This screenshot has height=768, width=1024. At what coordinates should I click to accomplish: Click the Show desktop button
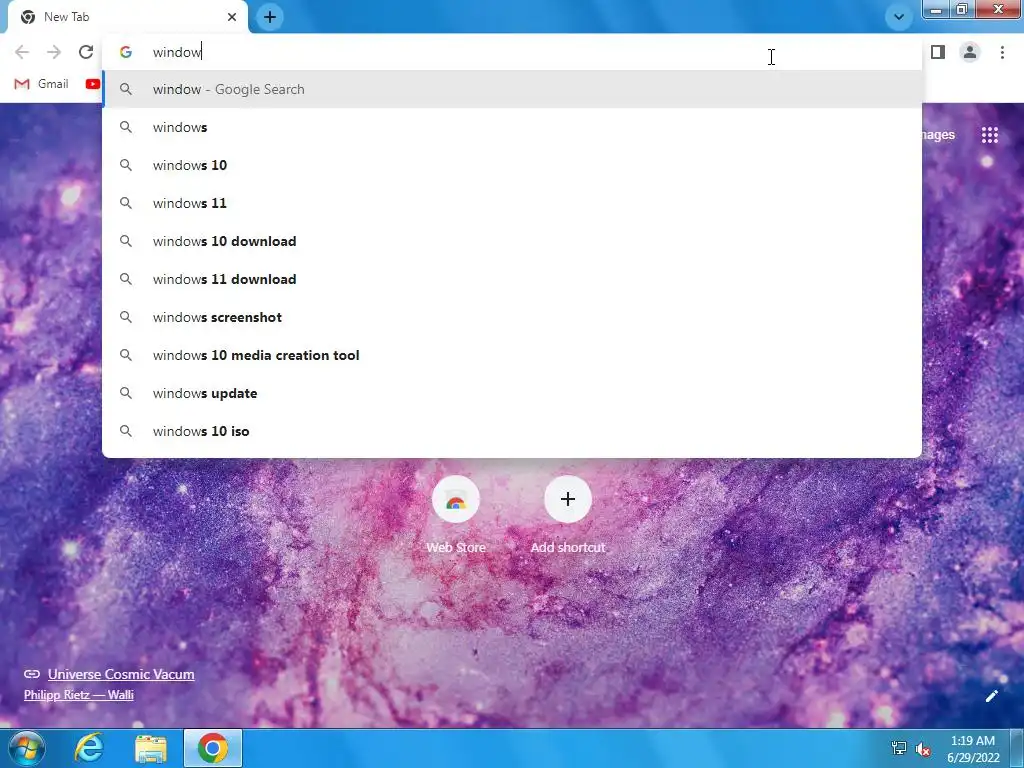click(1017, 748)
